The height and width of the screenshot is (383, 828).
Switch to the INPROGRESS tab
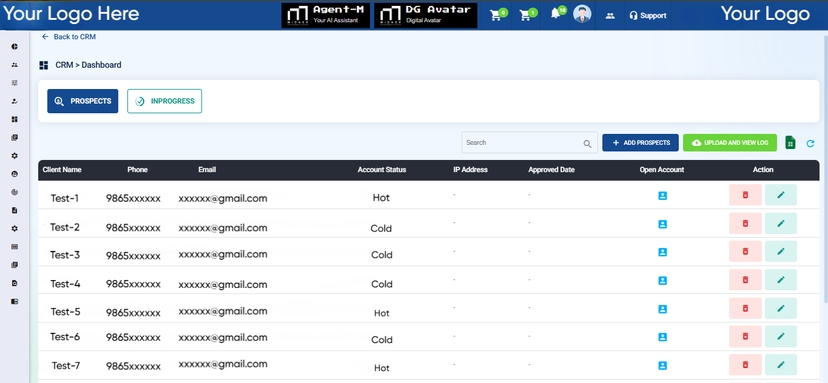click(x=164, y=101)
